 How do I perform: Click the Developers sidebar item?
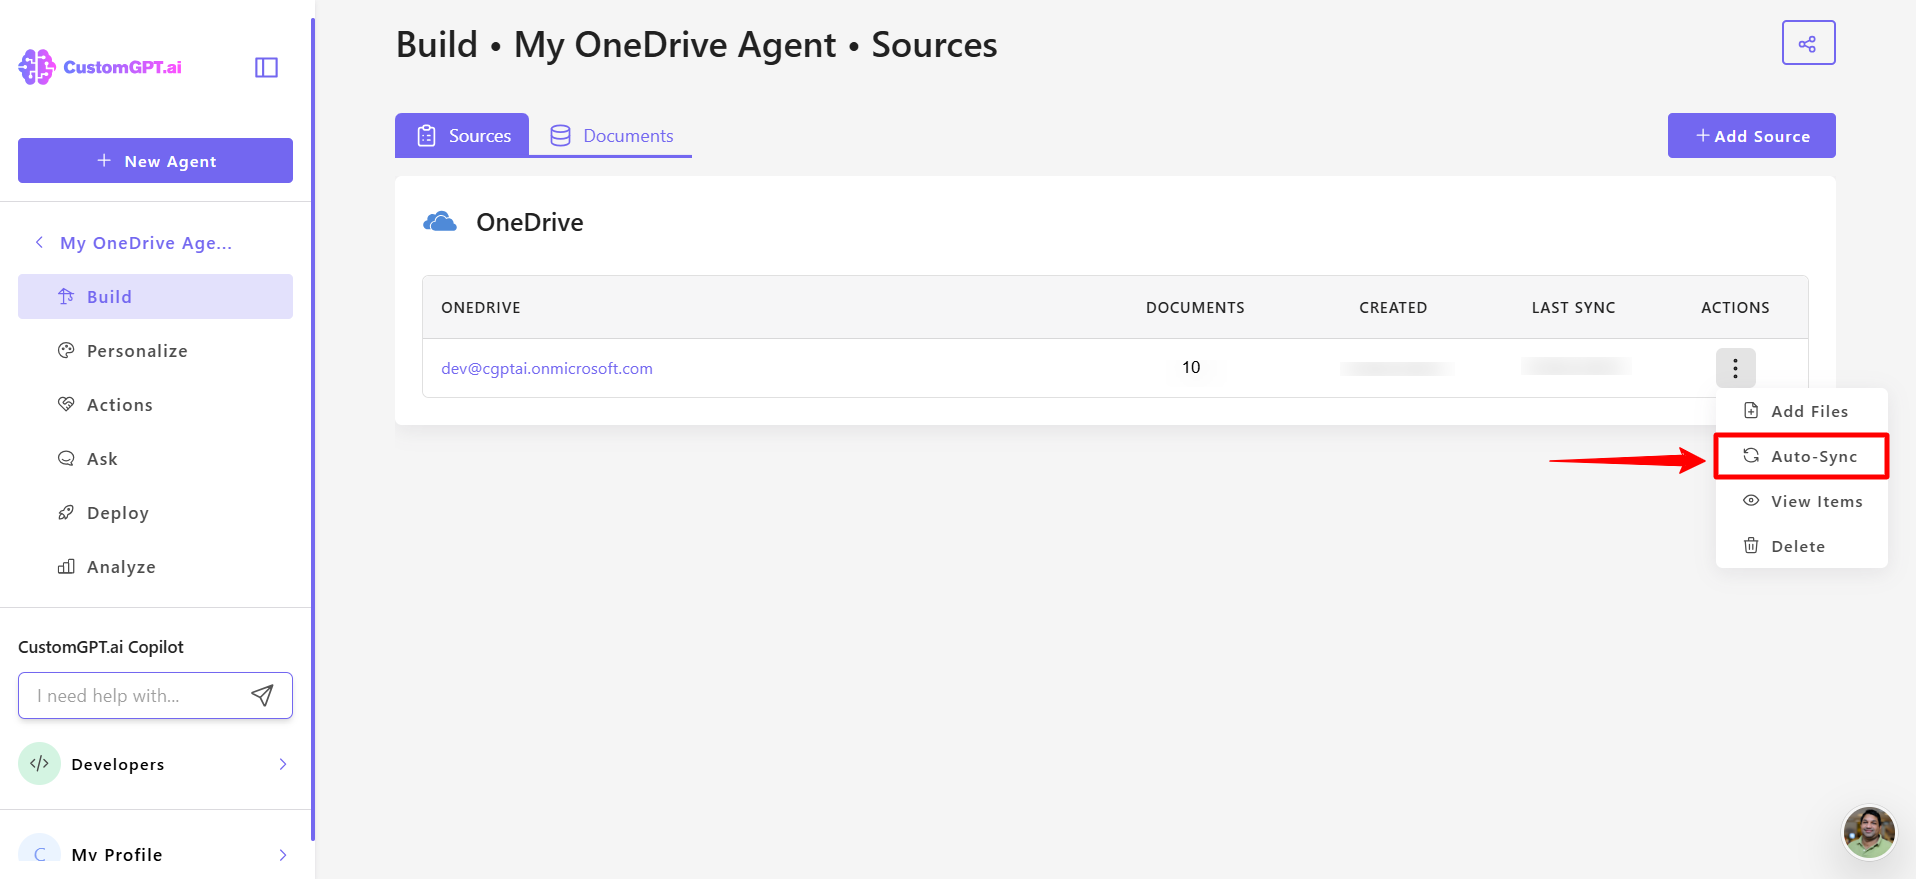(155, 764)
